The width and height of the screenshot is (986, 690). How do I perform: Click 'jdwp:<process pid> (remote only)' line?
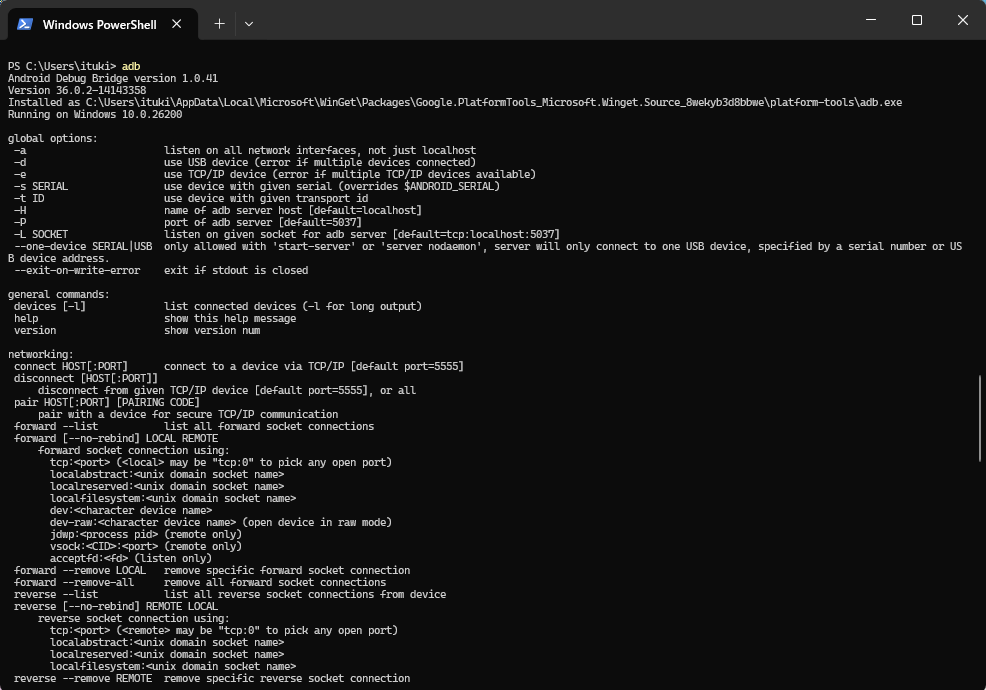point(146,534)
